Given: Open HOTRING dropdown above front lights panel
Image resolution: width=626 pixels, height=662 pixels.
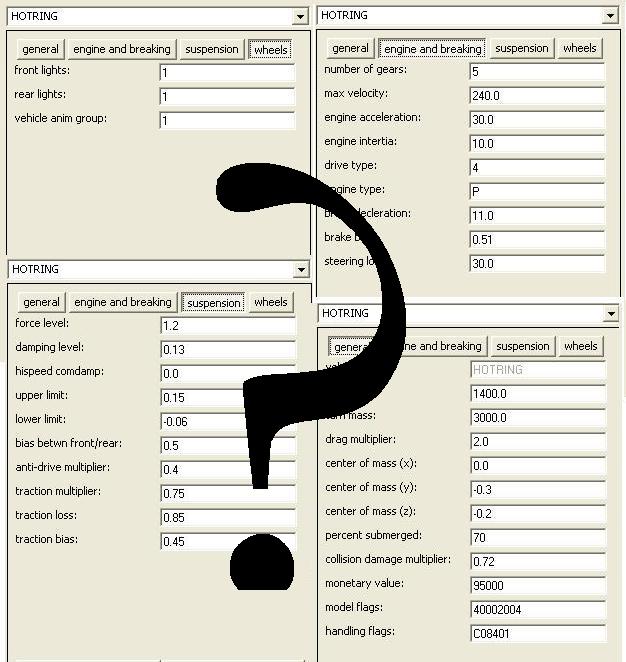Looking at the screenshot, I should click(300, 17).
